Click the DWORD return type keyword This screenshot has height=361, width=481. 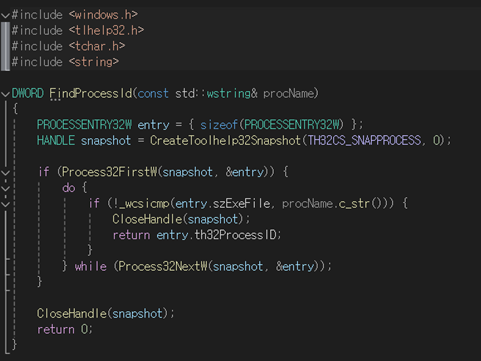(x=28, y=93)
